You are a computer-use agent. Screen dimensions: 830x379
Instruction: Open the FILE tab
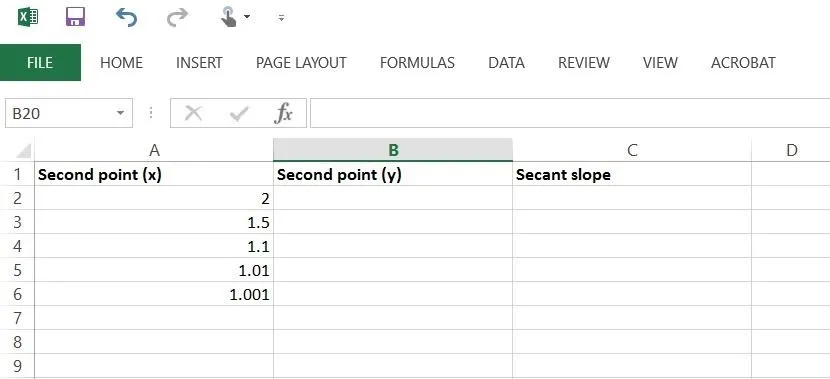click(x=40, y=62)
